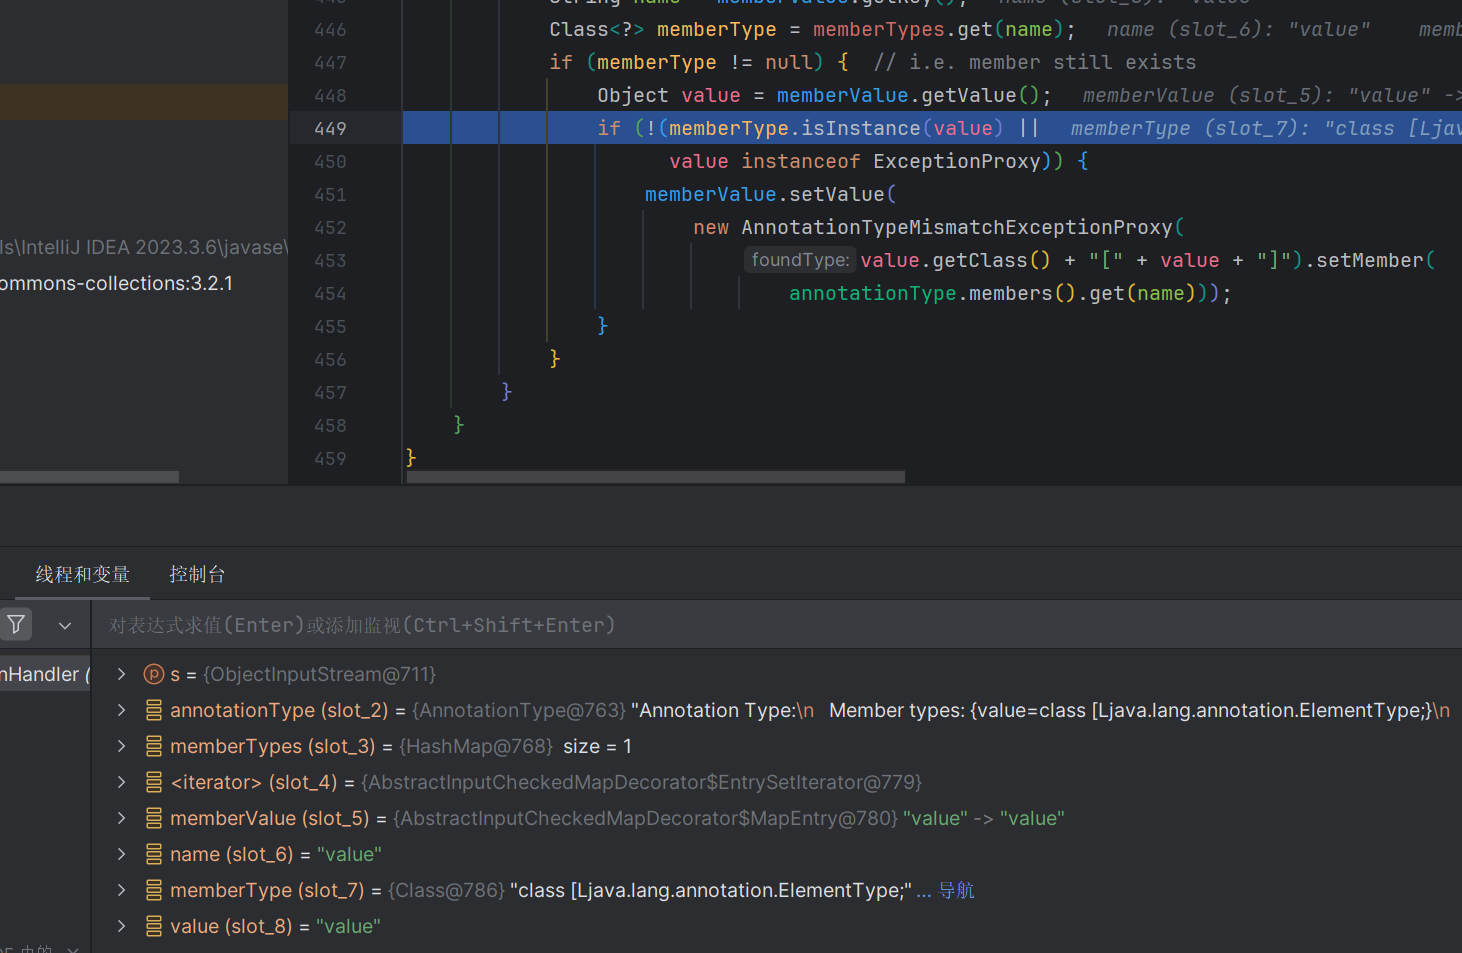Click the iterator slot_4 variable icon
The width and height of the screenshot is (1462, 953).
(154, 783)
